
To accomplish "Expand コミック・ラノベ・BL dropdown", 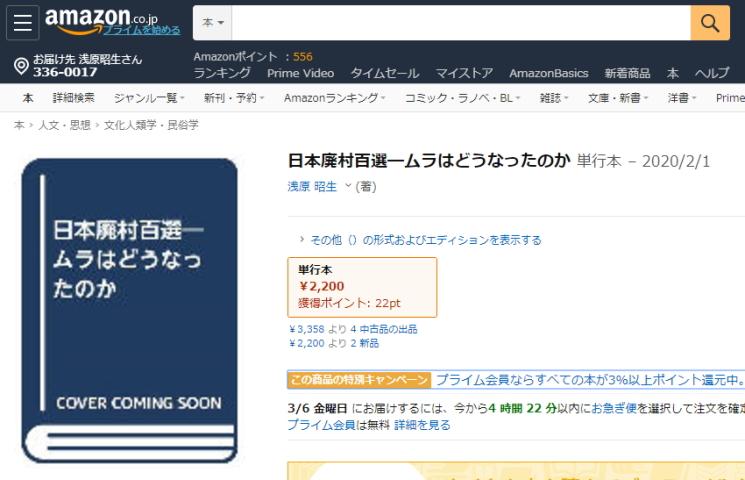I will pyautogui.click(x=462, y=98).
